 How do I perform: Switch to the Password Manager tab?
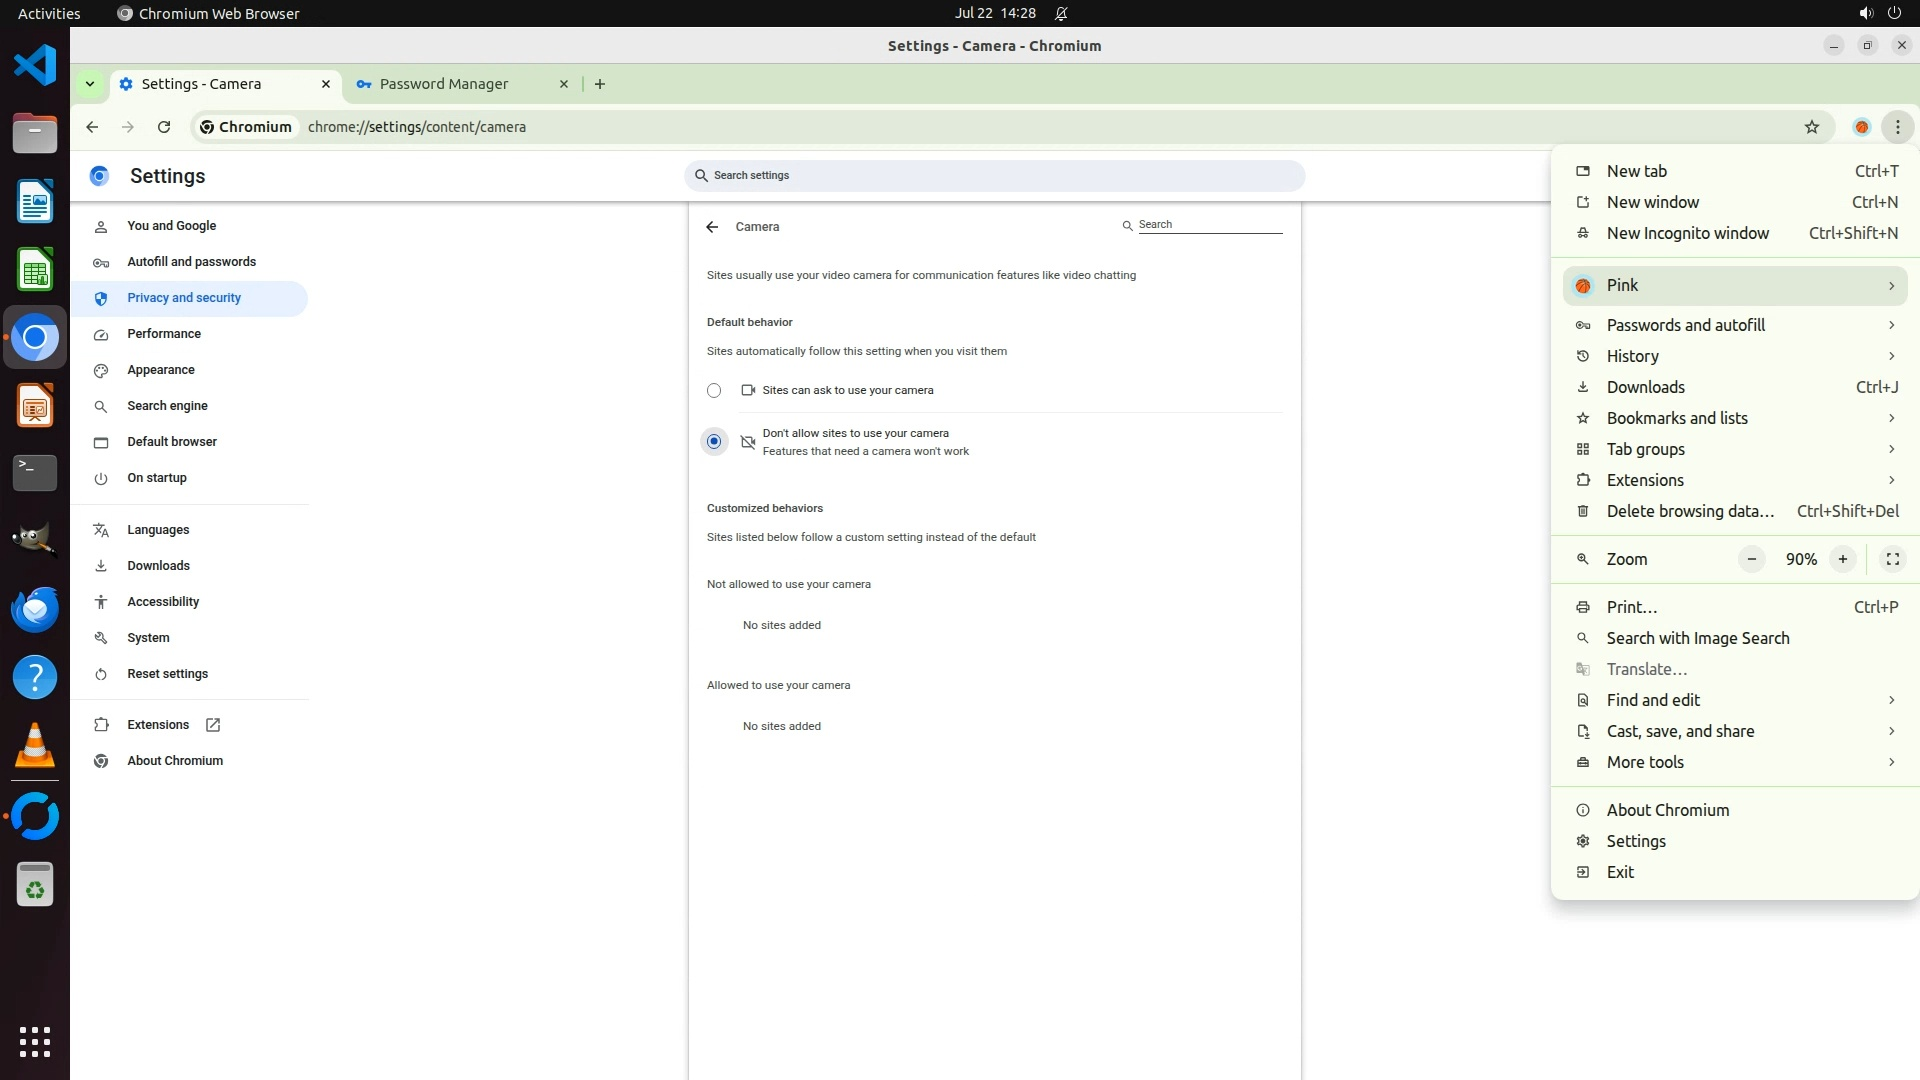point(444,84)
